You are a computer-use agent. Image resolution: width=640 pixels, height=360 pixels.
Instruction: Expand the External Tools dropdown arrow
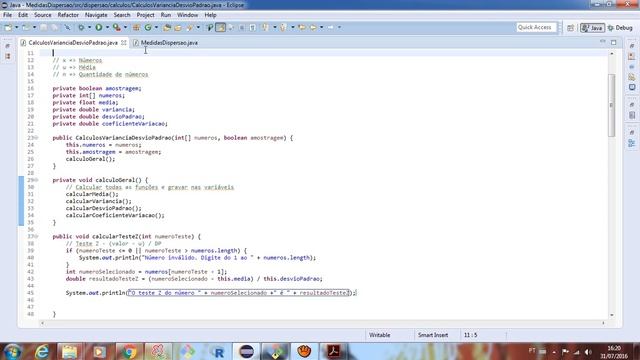click(x=125, y=27)
